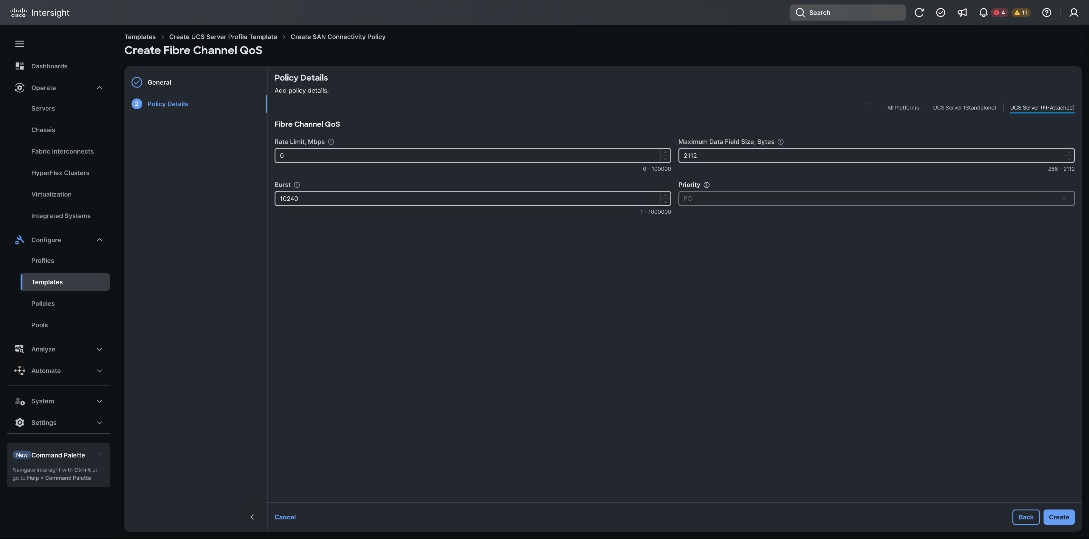This screenshot has width=1089, height=539.
Task: Click the Back button
Action: (1026, 517)
